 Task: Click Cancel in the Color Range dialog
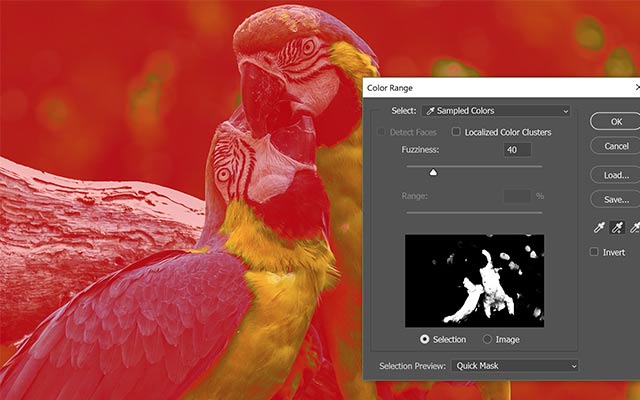pyautogui.click(x=616, y=146)
